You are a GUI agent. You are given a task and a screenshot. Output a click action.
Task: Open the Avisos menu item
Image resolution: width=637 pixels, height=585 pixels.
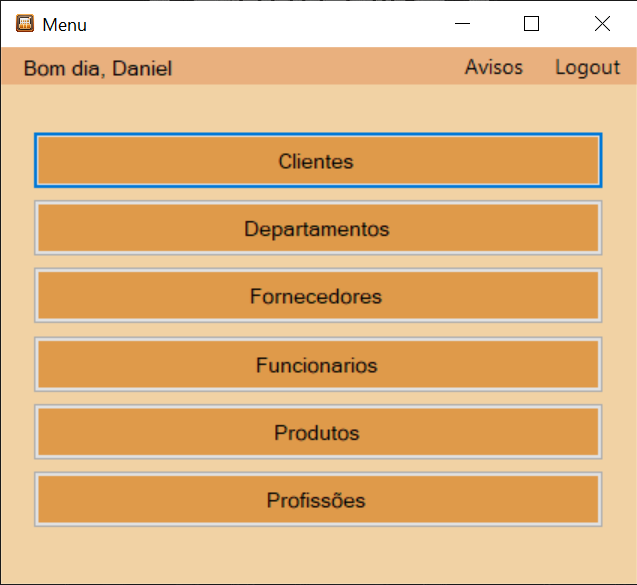pyautogui.click(x=494, y=67)
